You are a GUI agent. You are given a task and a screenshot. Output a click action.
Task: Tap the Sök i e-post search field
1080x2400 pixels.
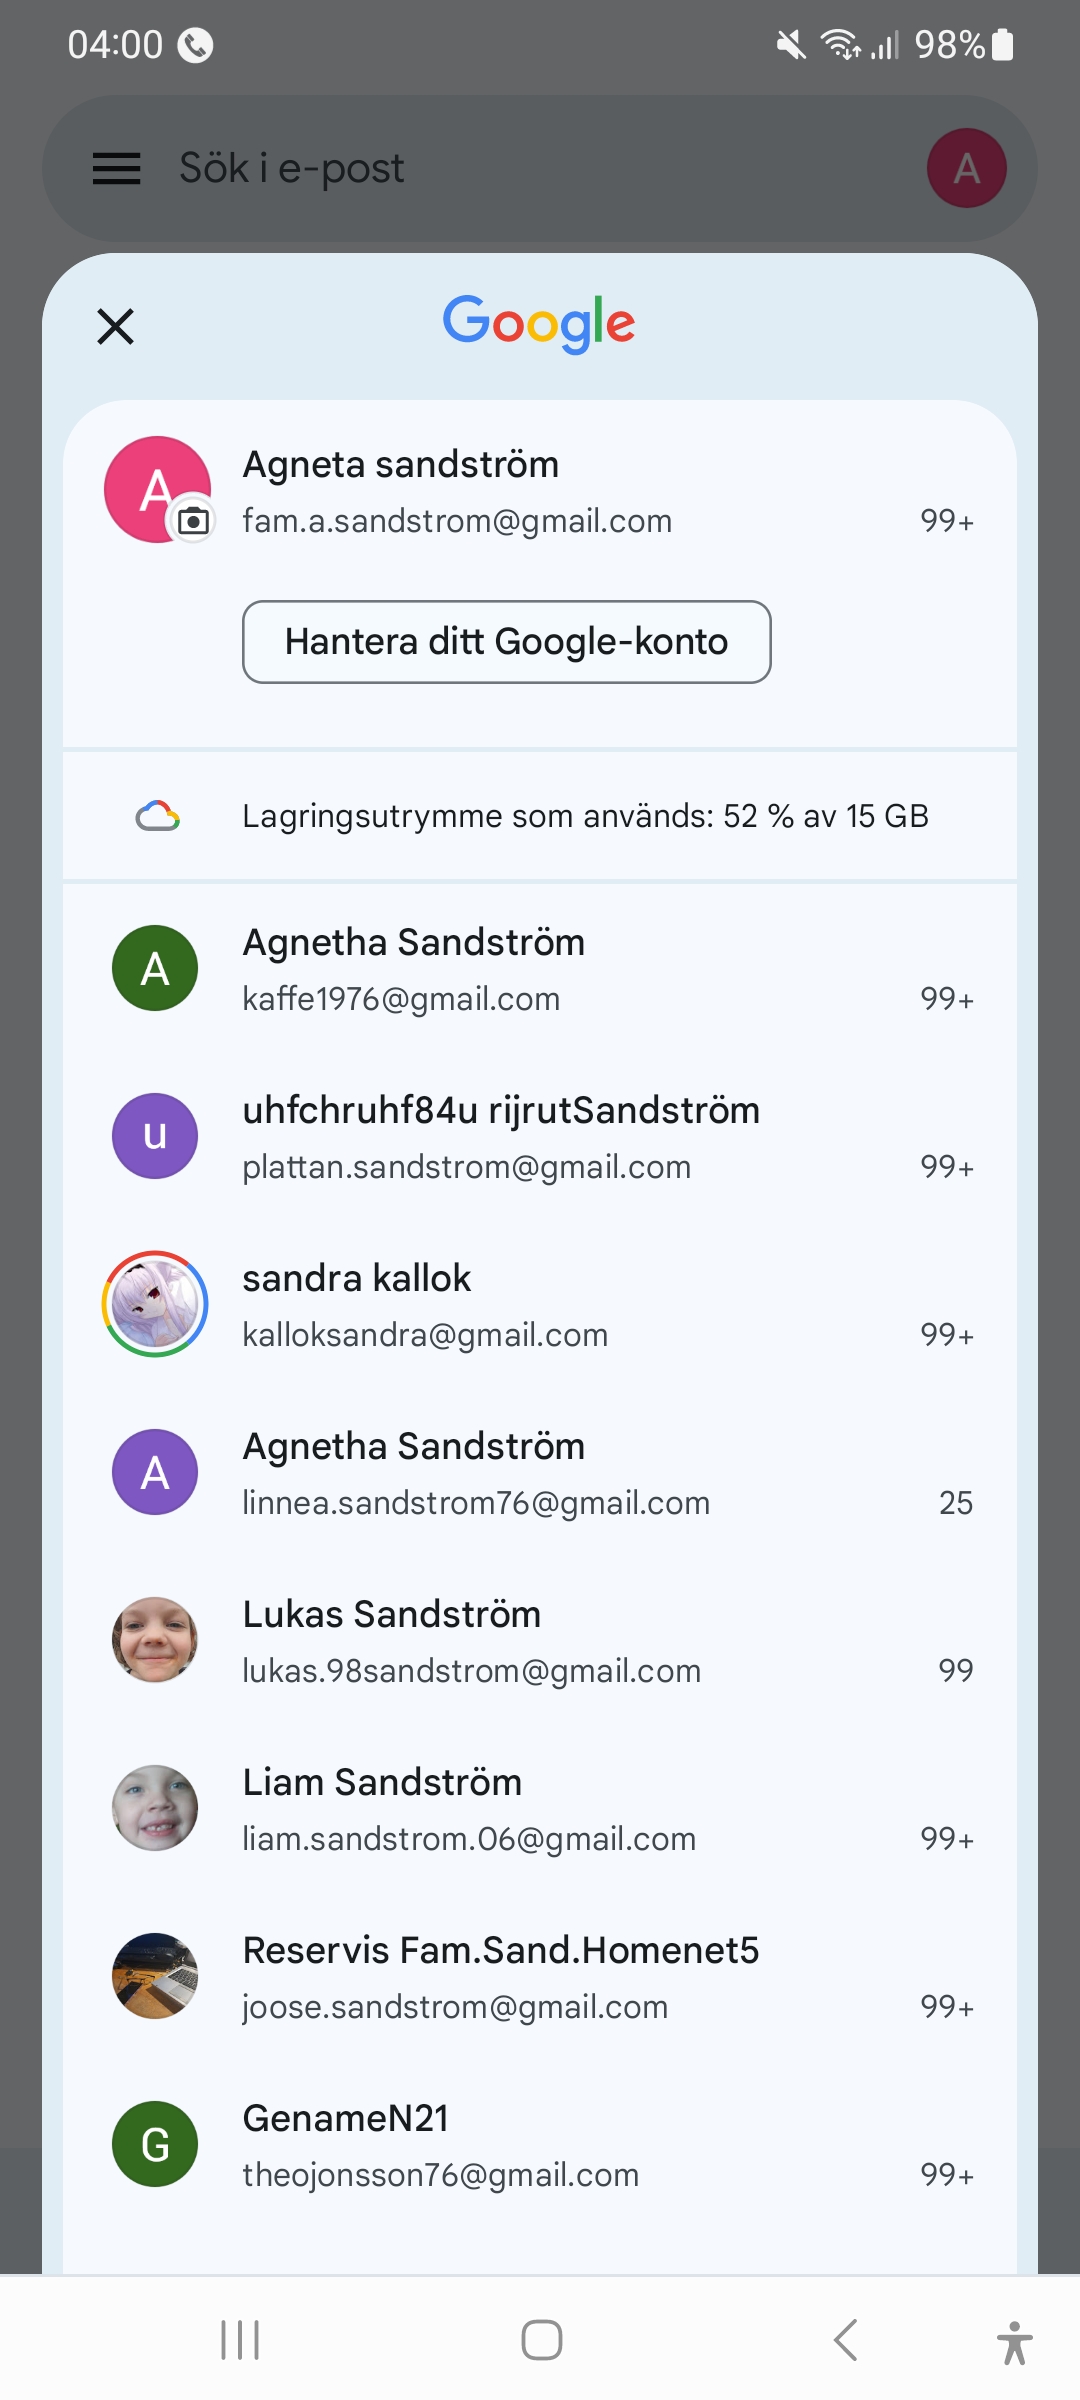point(500,168)
